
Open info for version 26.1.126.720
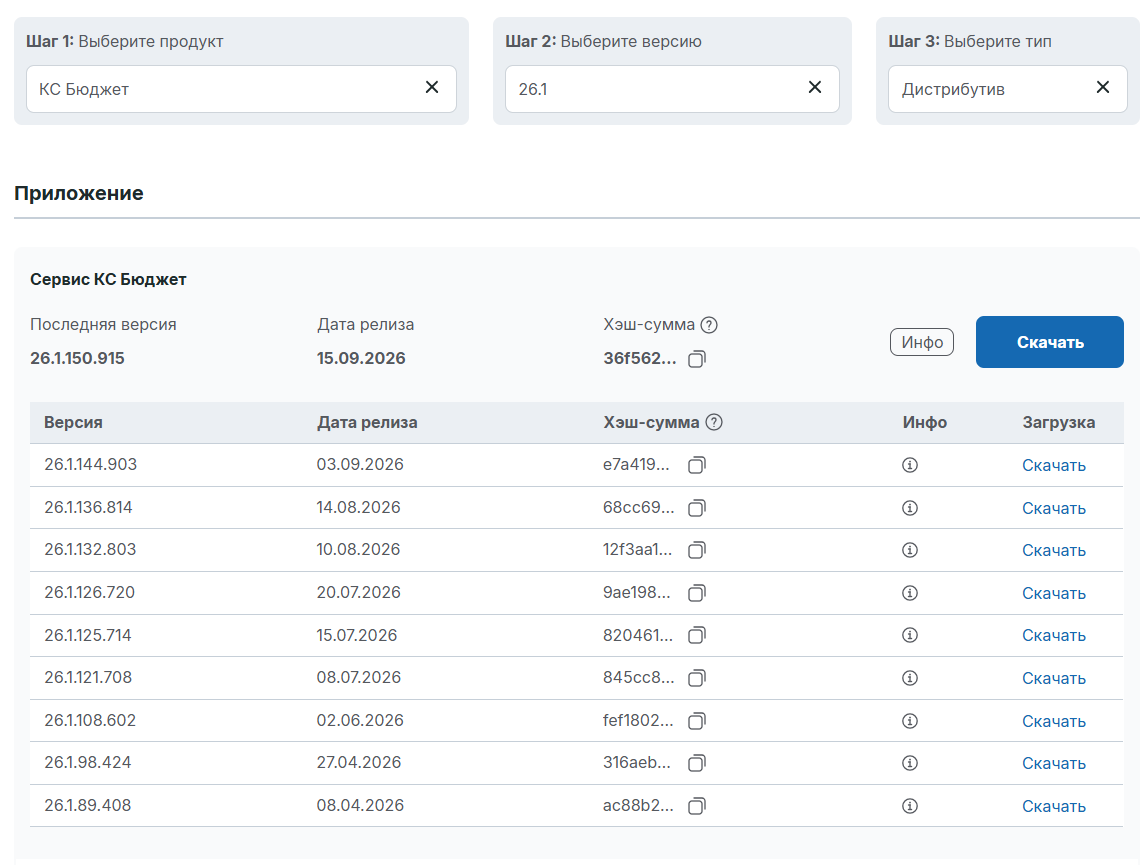(910, 593)
